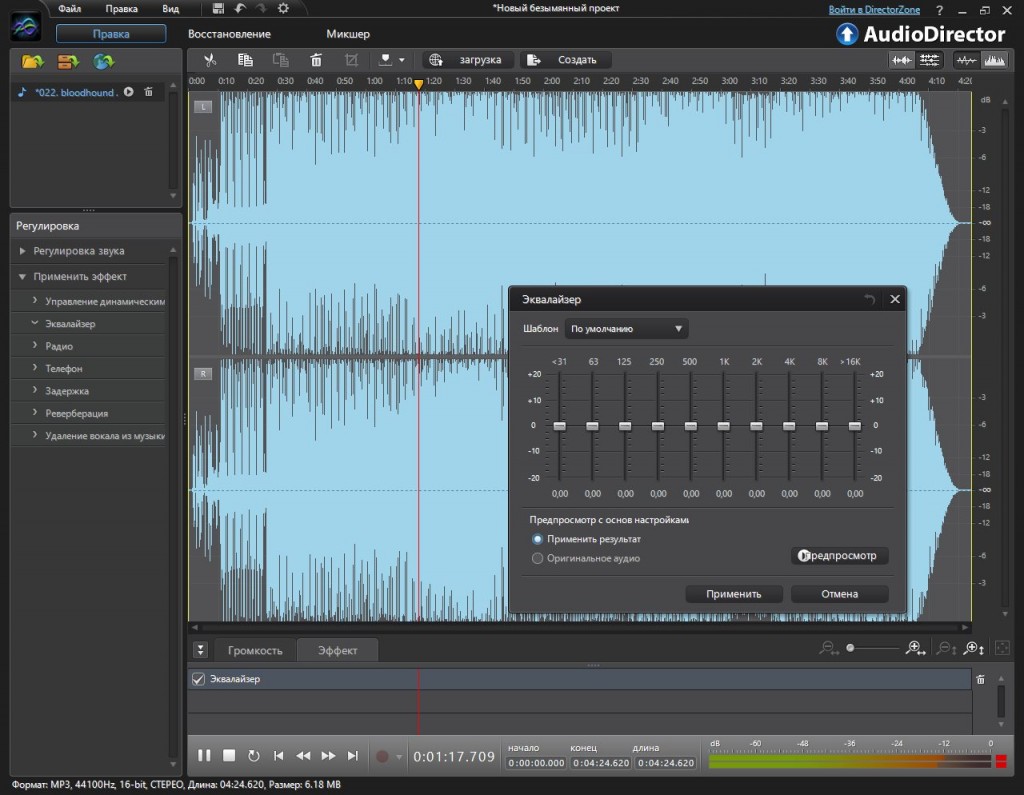Click the Применить button in the equalizer
Image resolution: width=1024 pixels, height=795 pixels.
point(733,594)
